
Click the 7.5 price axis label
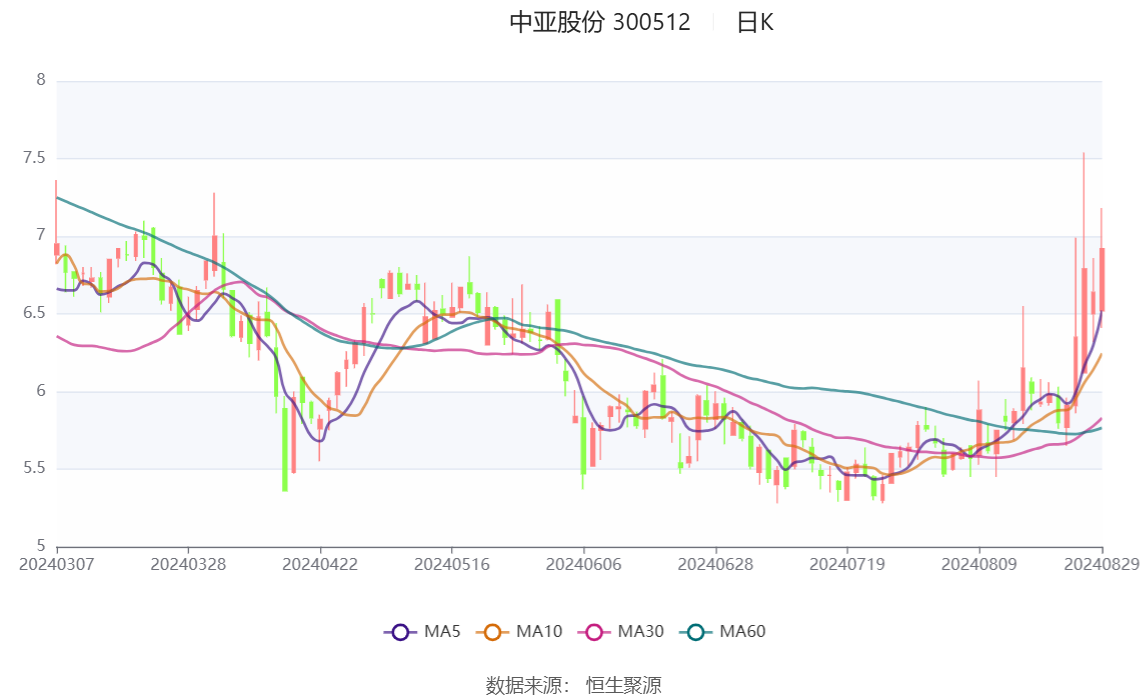click(34, 158)
